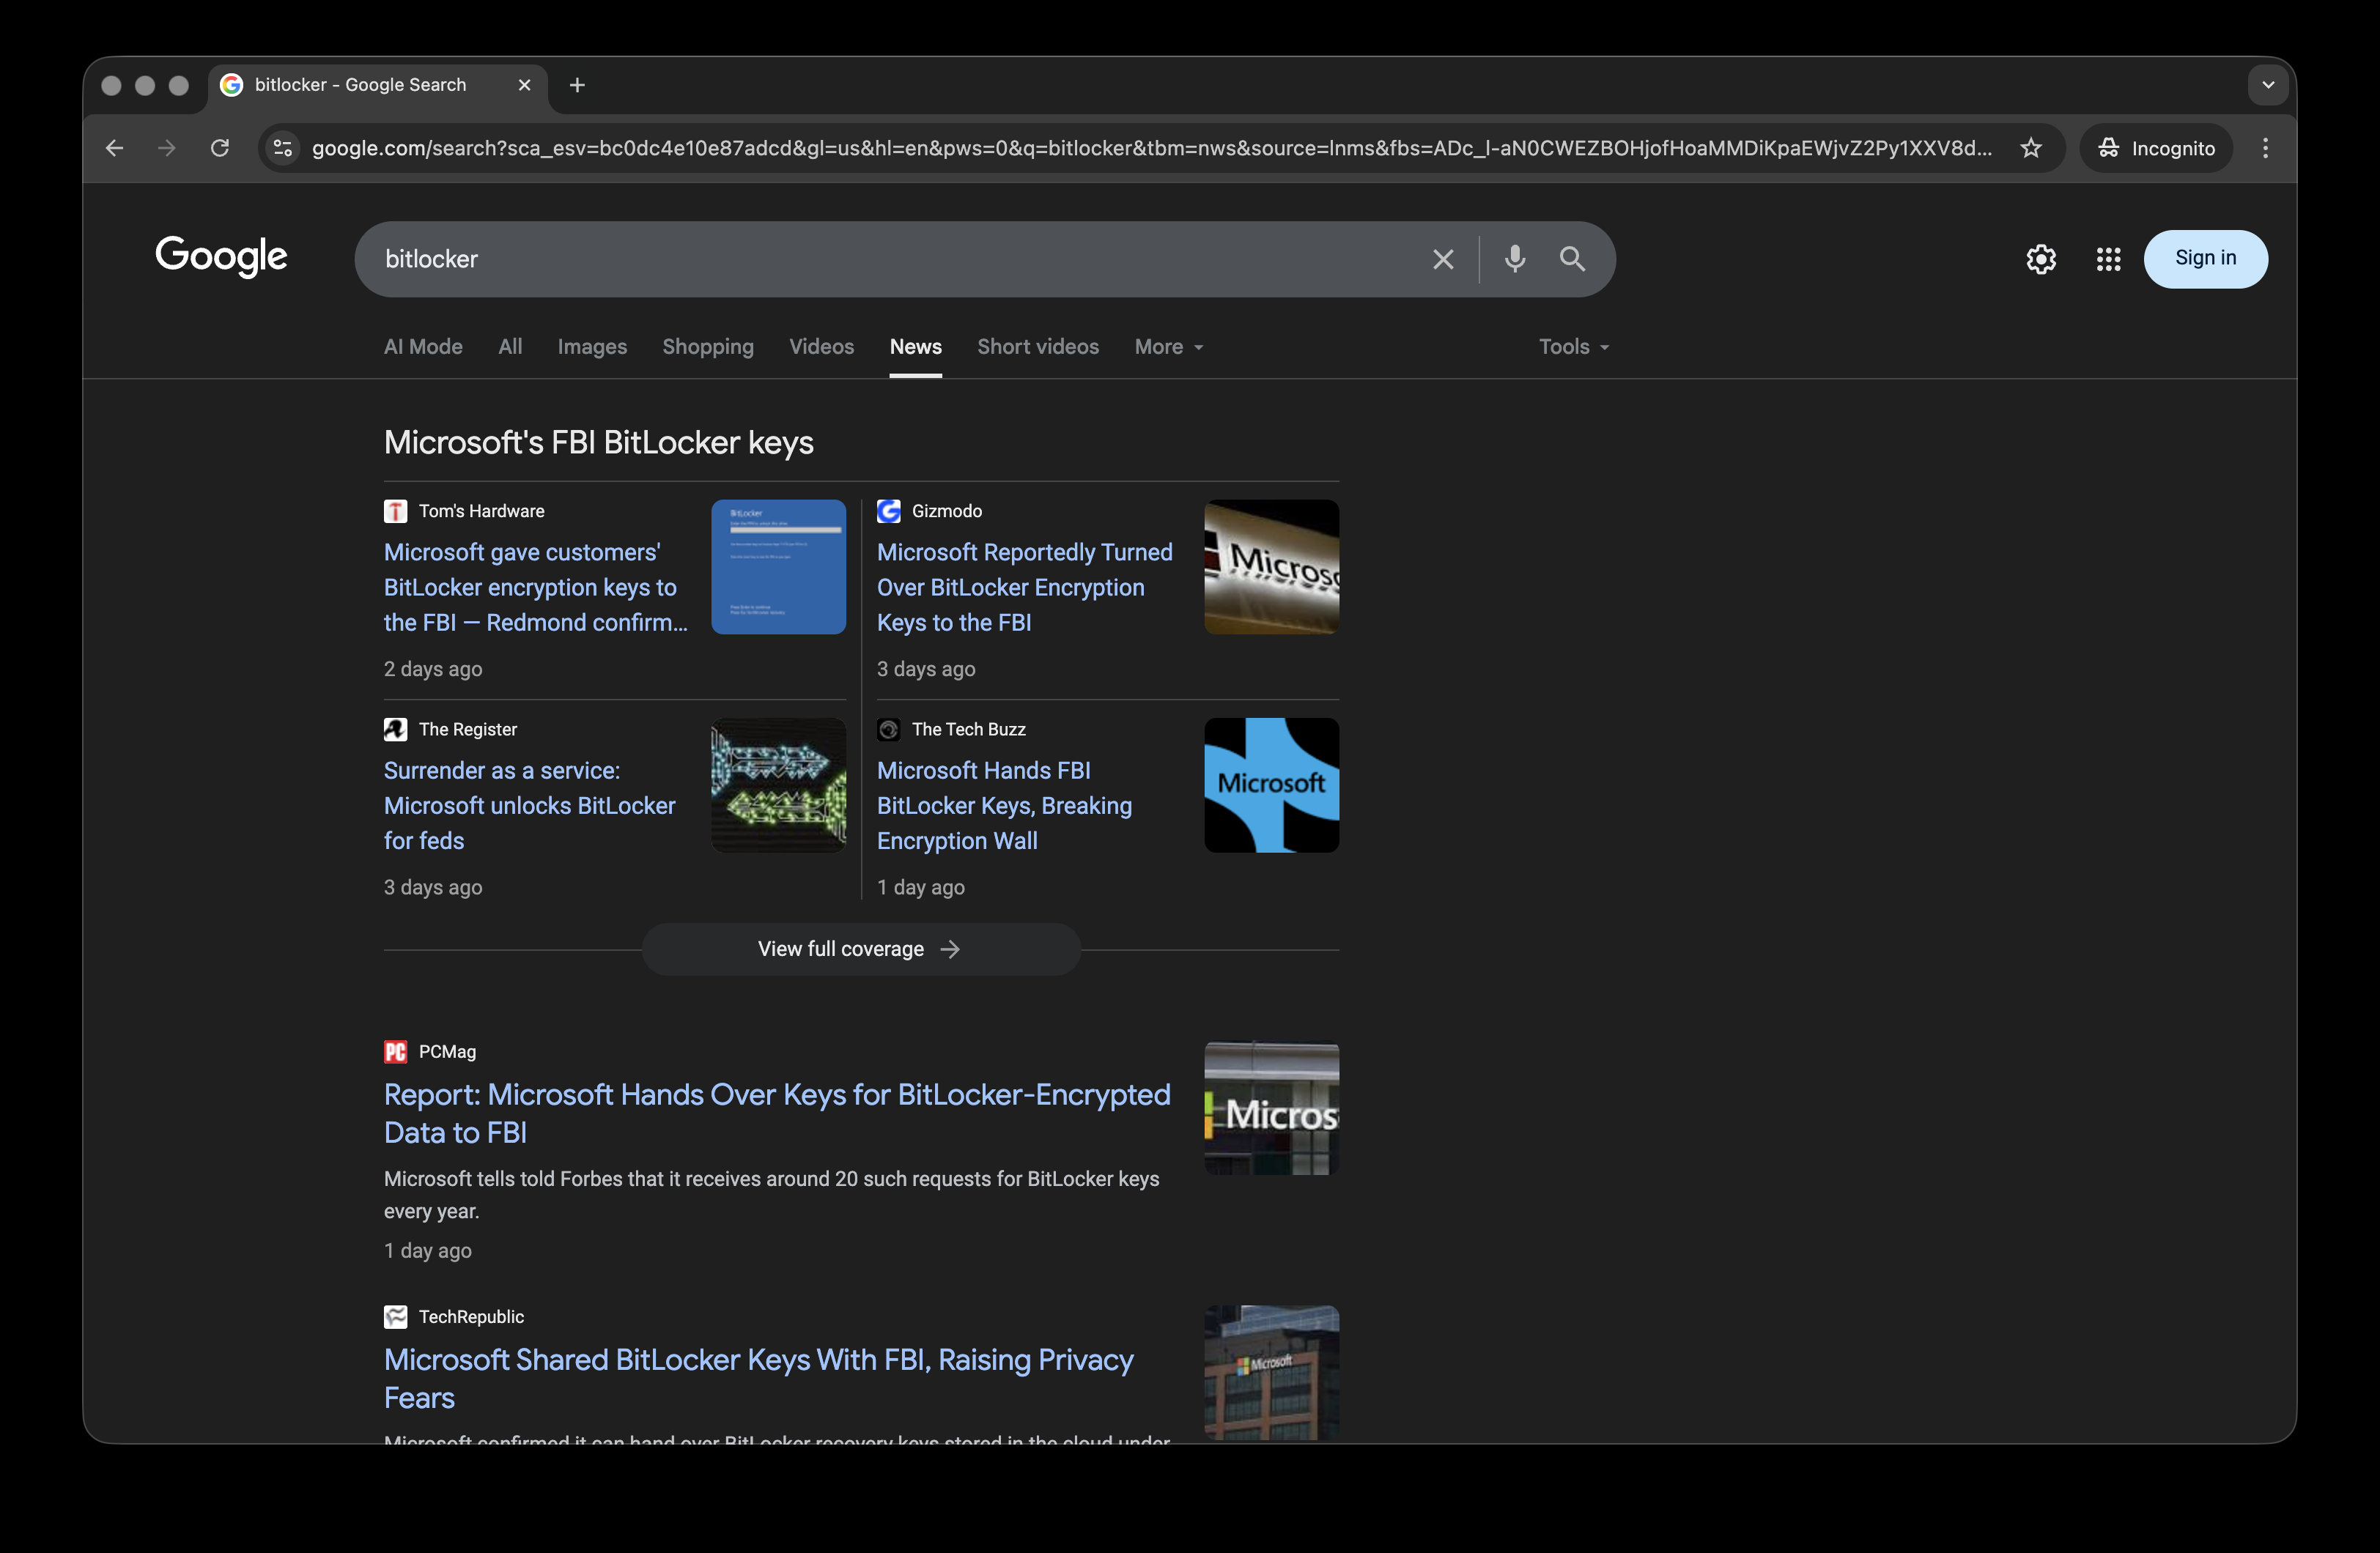The image size is (2380, 1553).
Task: Open the Google apps grid
Action: (x=2108, y=259)
